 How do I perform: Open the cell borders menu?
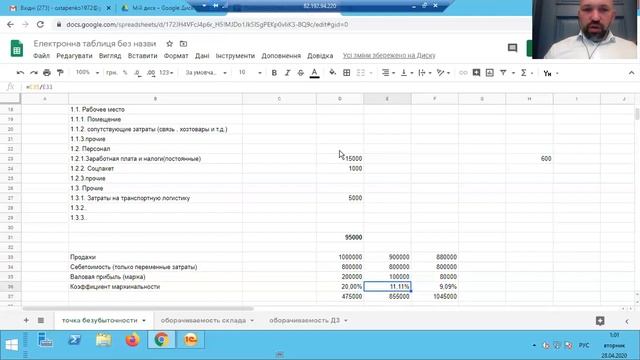coord(347,73)
